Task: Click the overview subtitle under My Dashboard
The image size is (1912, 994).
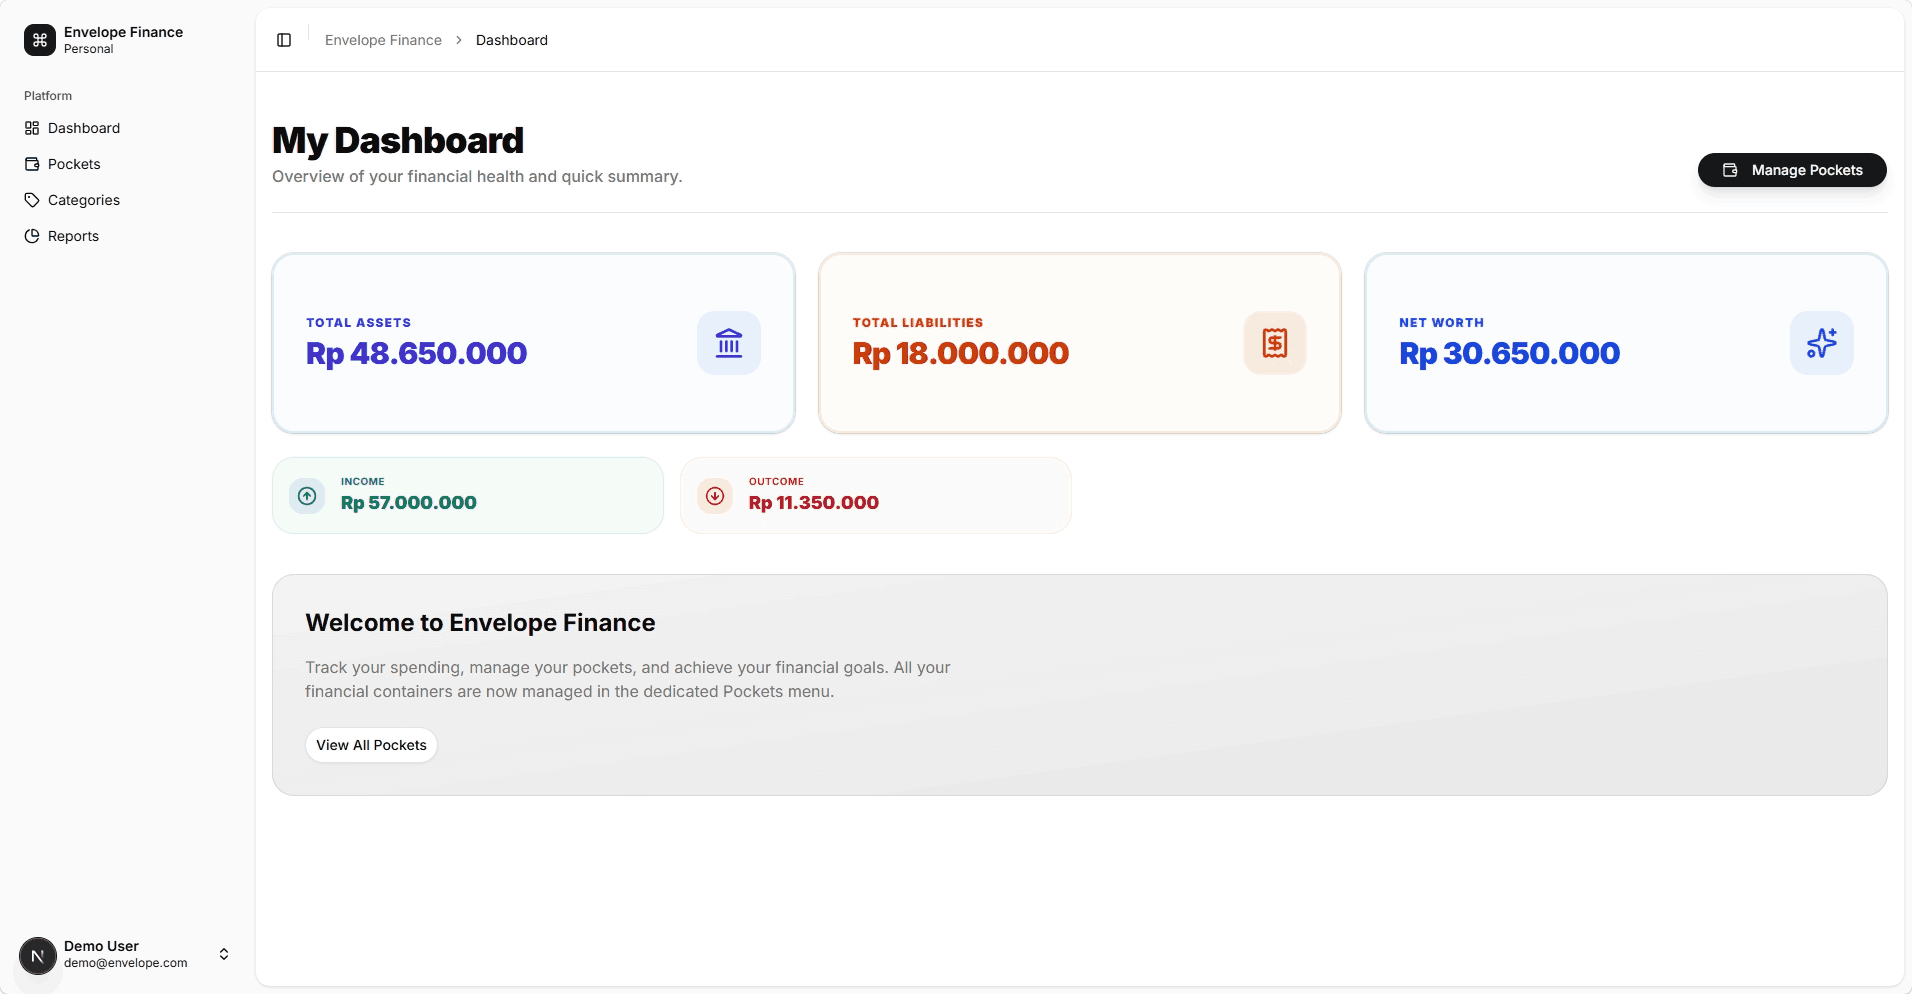Action: (477, 177)
